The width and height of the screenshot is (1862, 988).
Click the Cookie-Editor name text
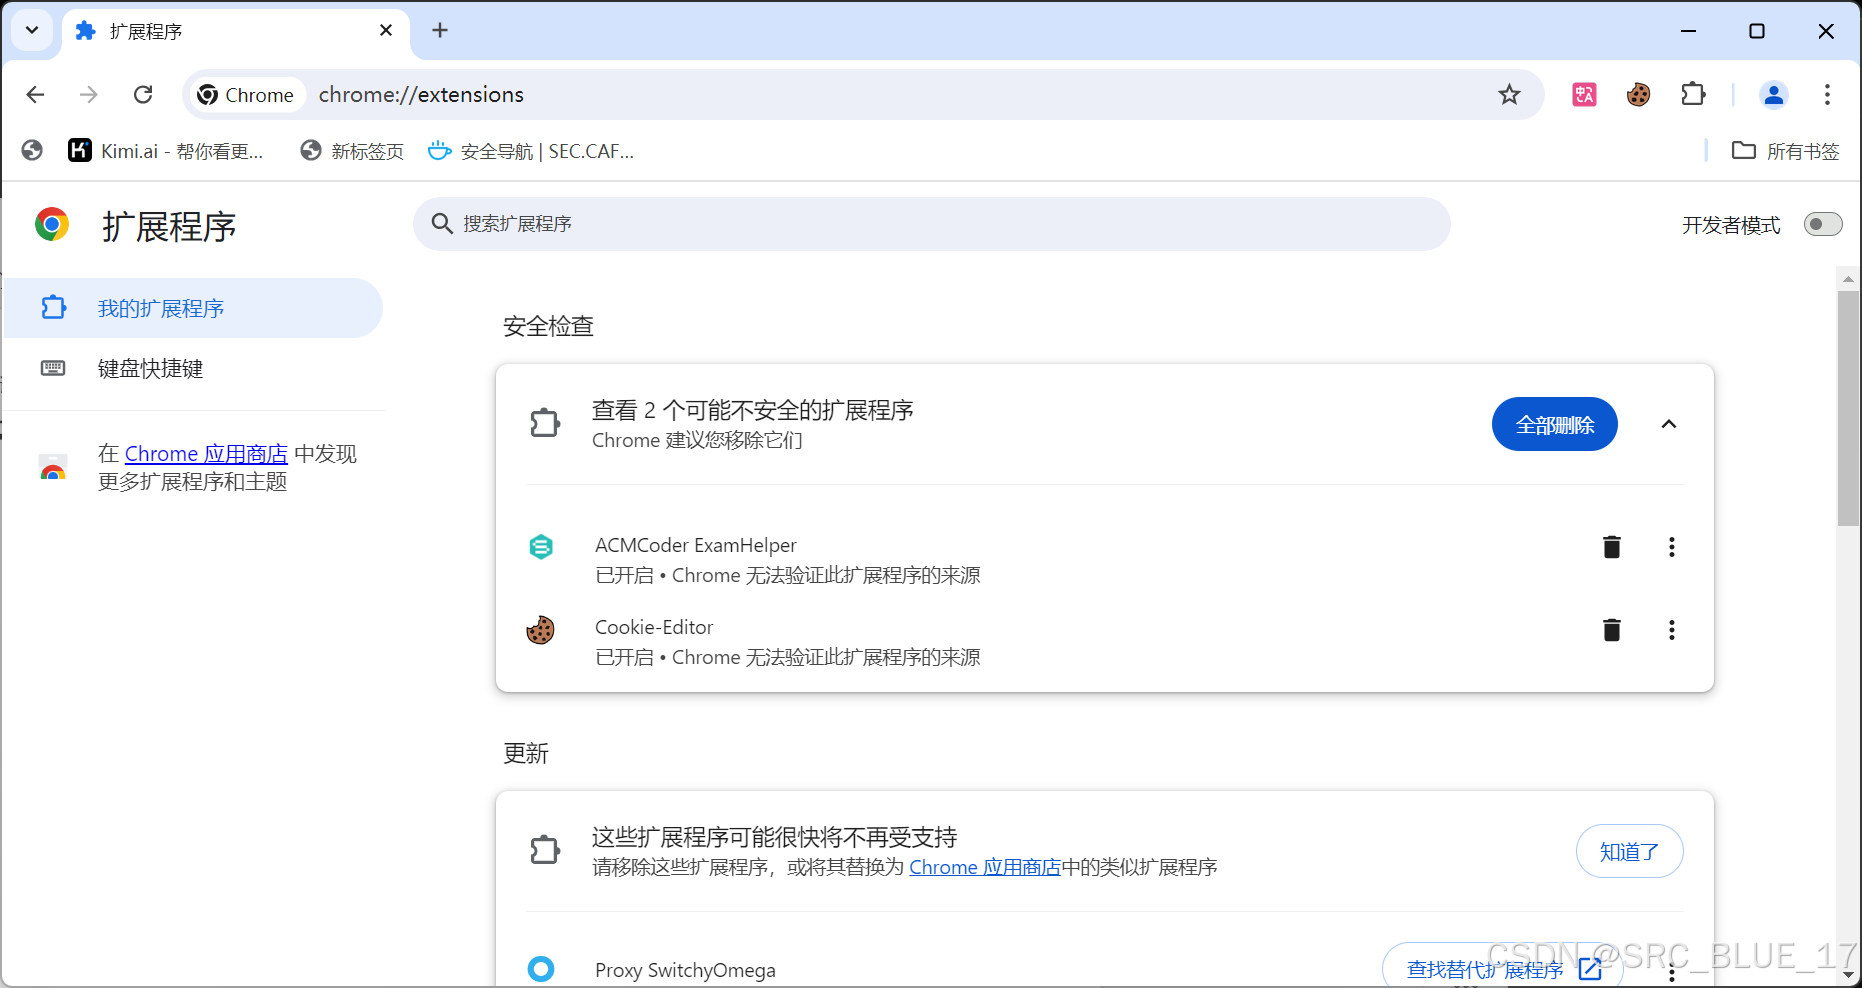tap(654, 627)
